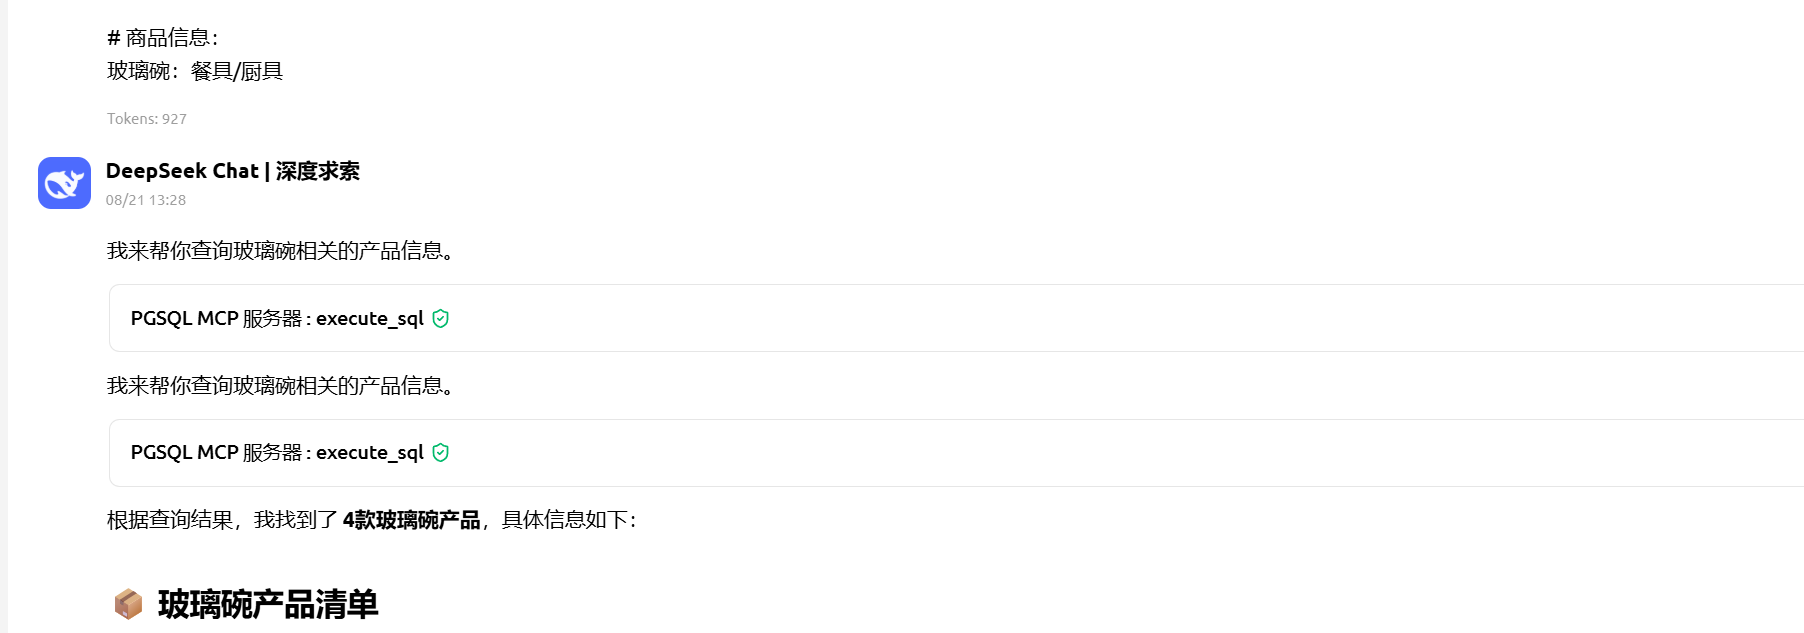Select the second block's PGSQL MCP 服务器 label
This screenshot has height=633, width=1804.
[216, 453]
